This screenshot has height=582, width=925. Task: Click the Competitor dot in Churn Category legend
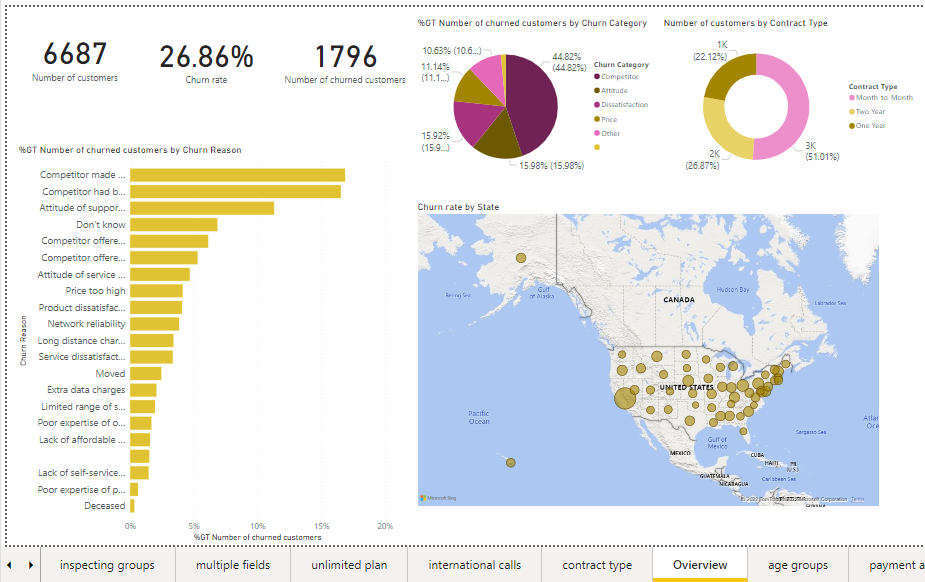coord(596,76)
